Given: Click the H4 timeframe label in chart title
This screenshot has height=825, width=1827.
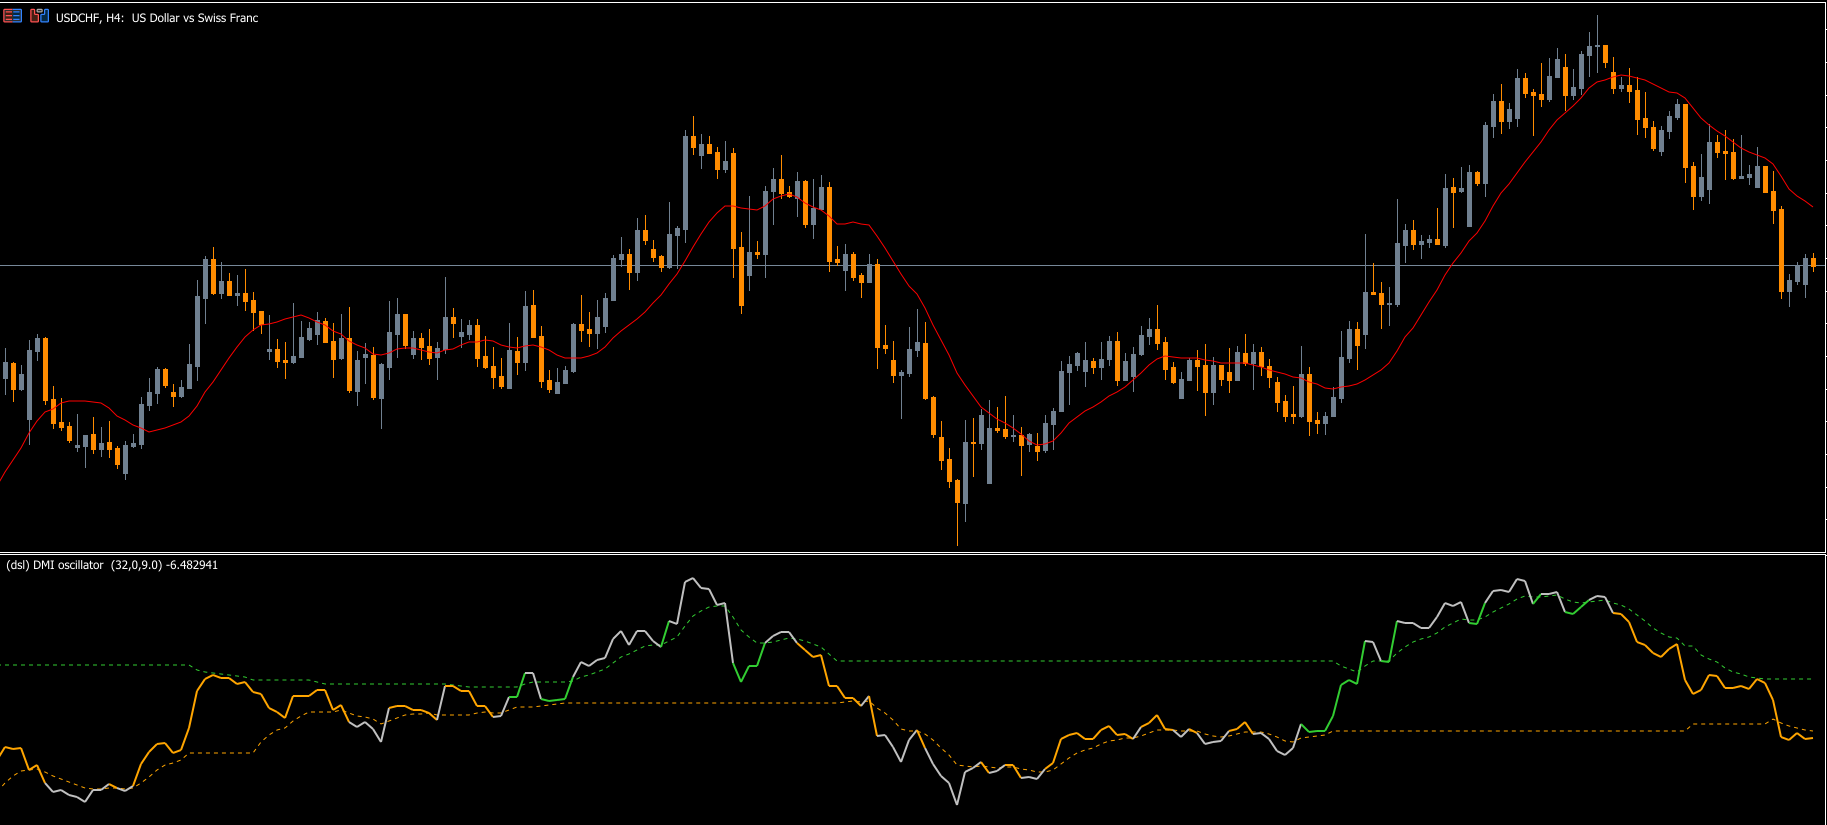Looking at the screenshot, I should [114, 18].
